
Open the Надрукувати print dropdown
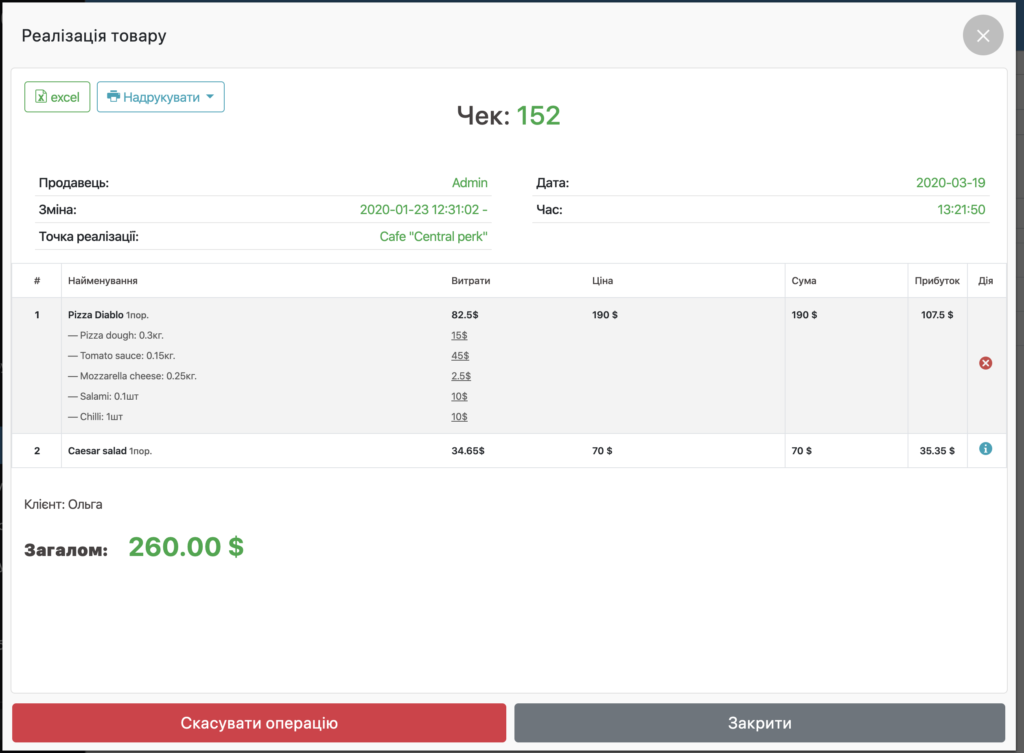click(x=160, y=97)
